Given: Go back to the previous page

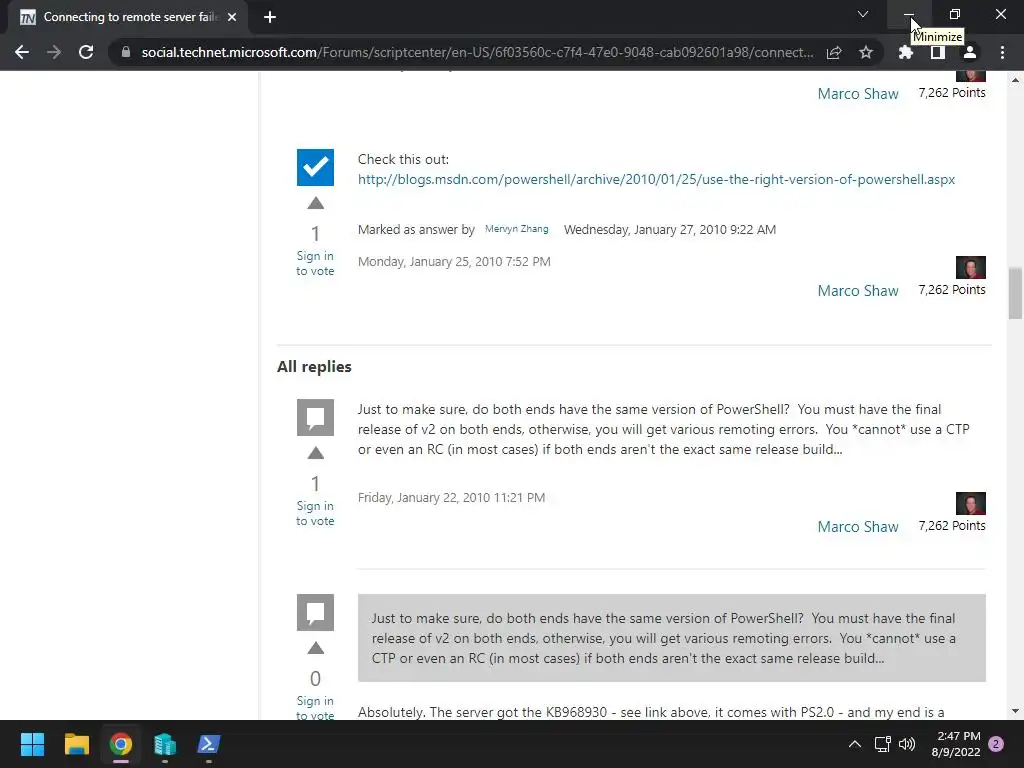Looking at the screenshot, I should click(x=22, y=52).
